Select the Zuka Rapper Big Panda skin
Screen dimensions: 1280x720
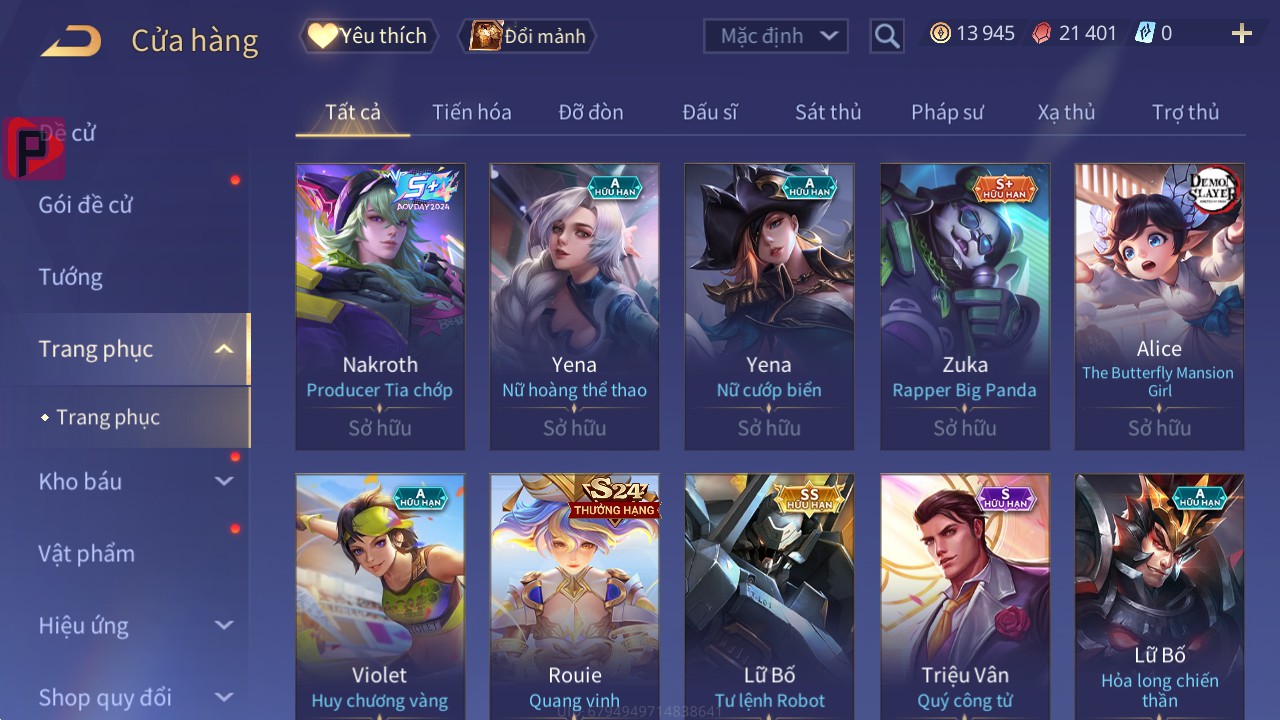(965, 306)
